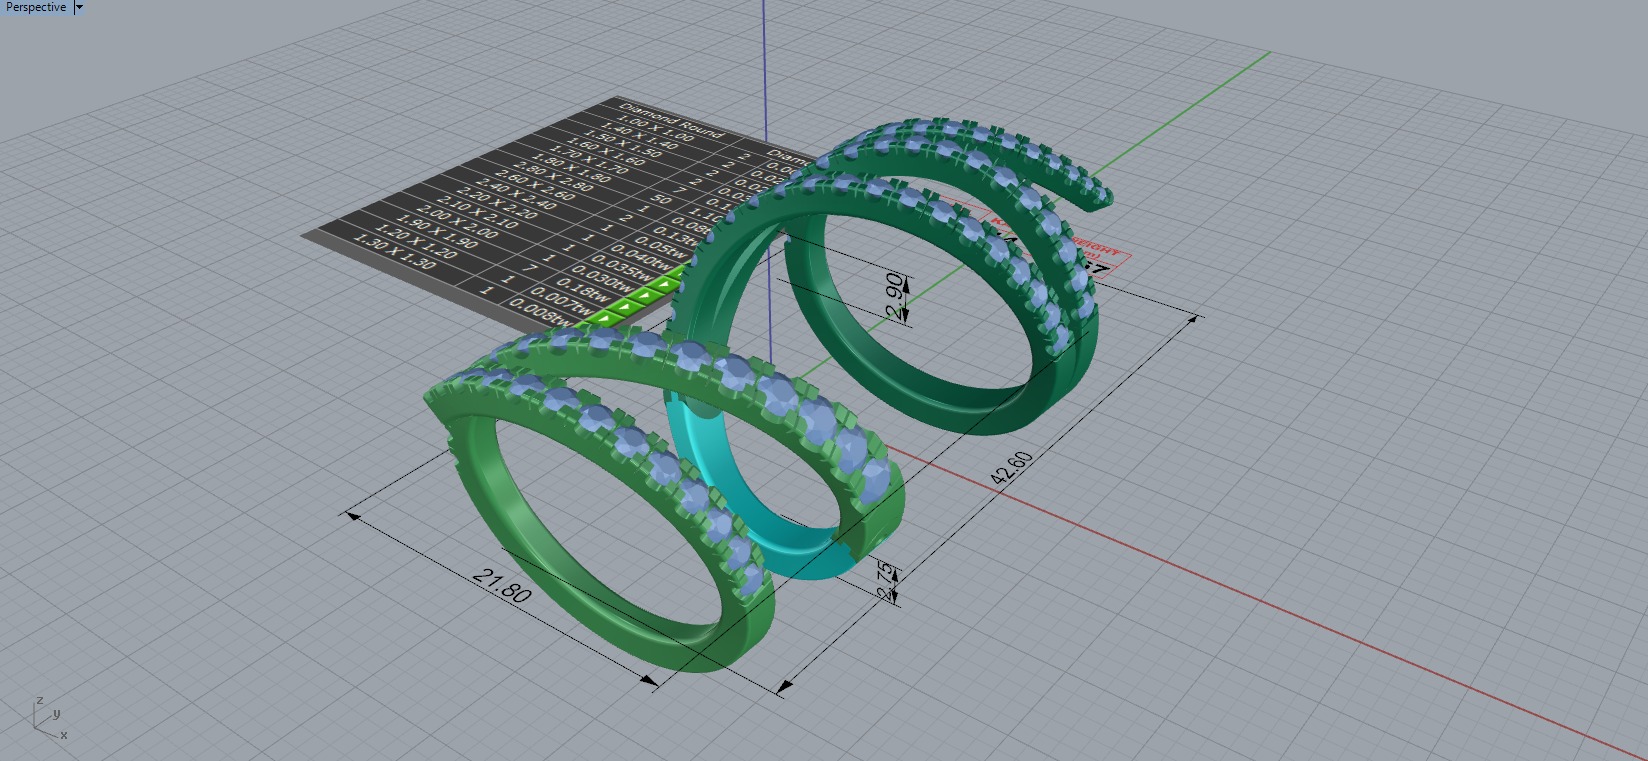Screen dimensions: 1648x761
Task: Click the quantity 50 table cell
Action: tap(661, 200)
